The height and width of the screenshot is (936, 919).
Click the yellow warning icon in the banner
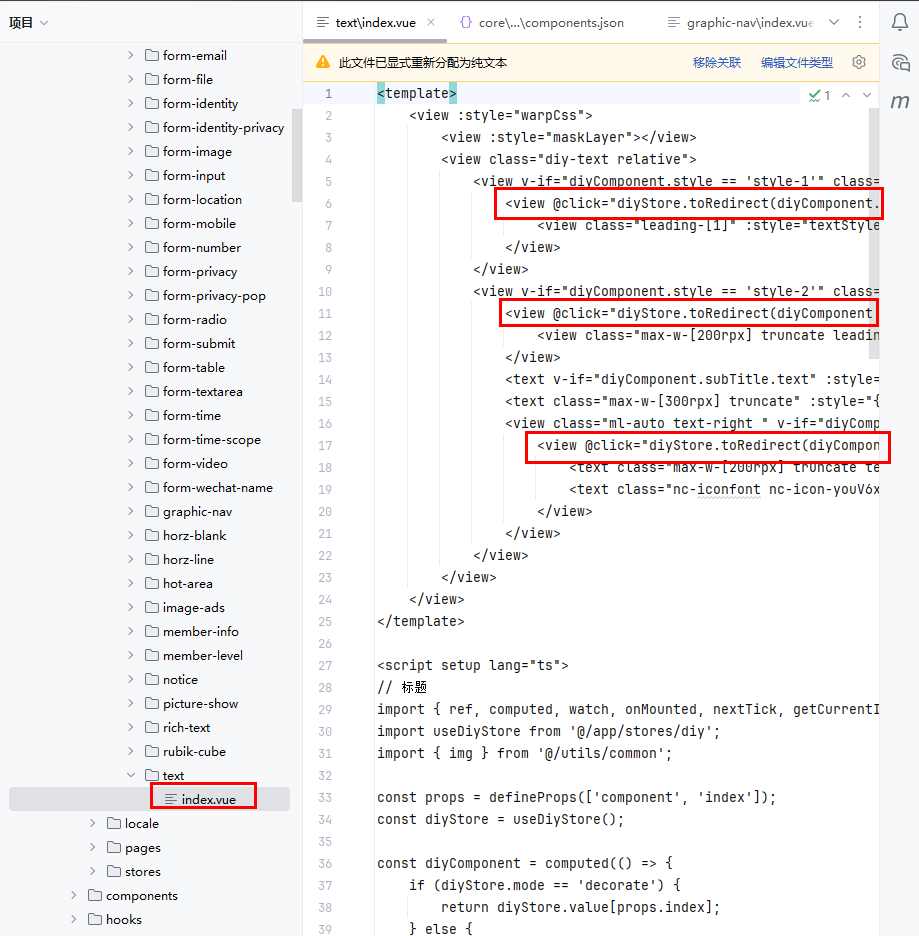tap(323, 62)
